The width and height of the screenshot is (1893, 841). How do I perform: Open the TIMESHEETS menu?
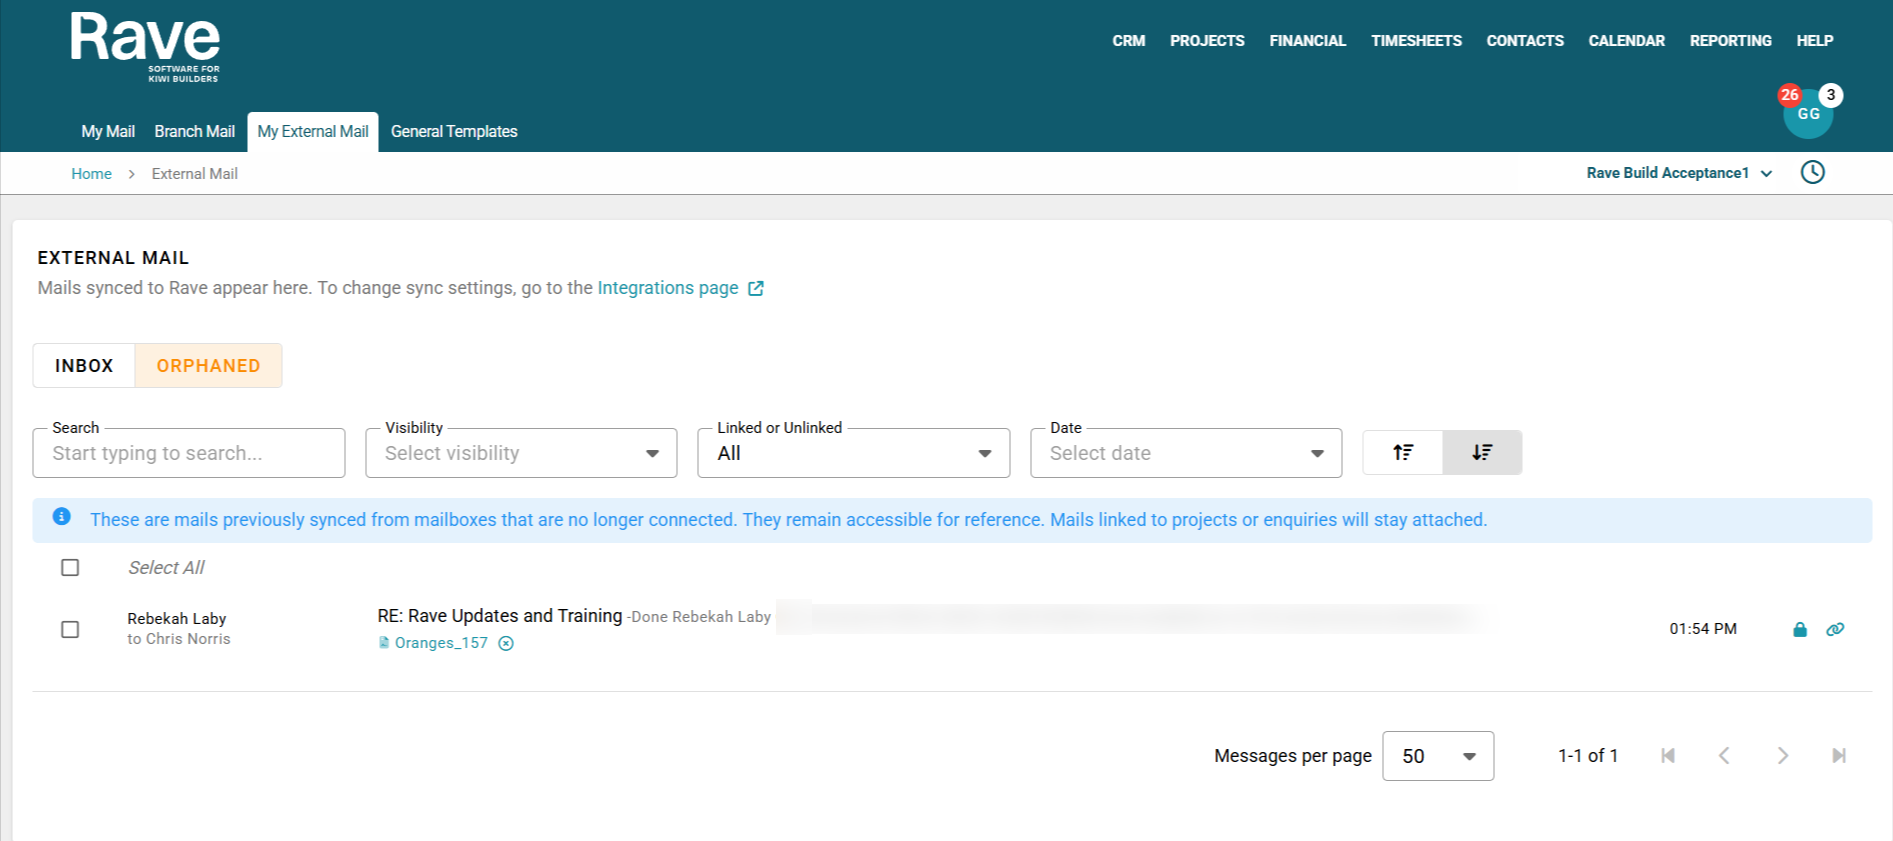point(1416,41)
